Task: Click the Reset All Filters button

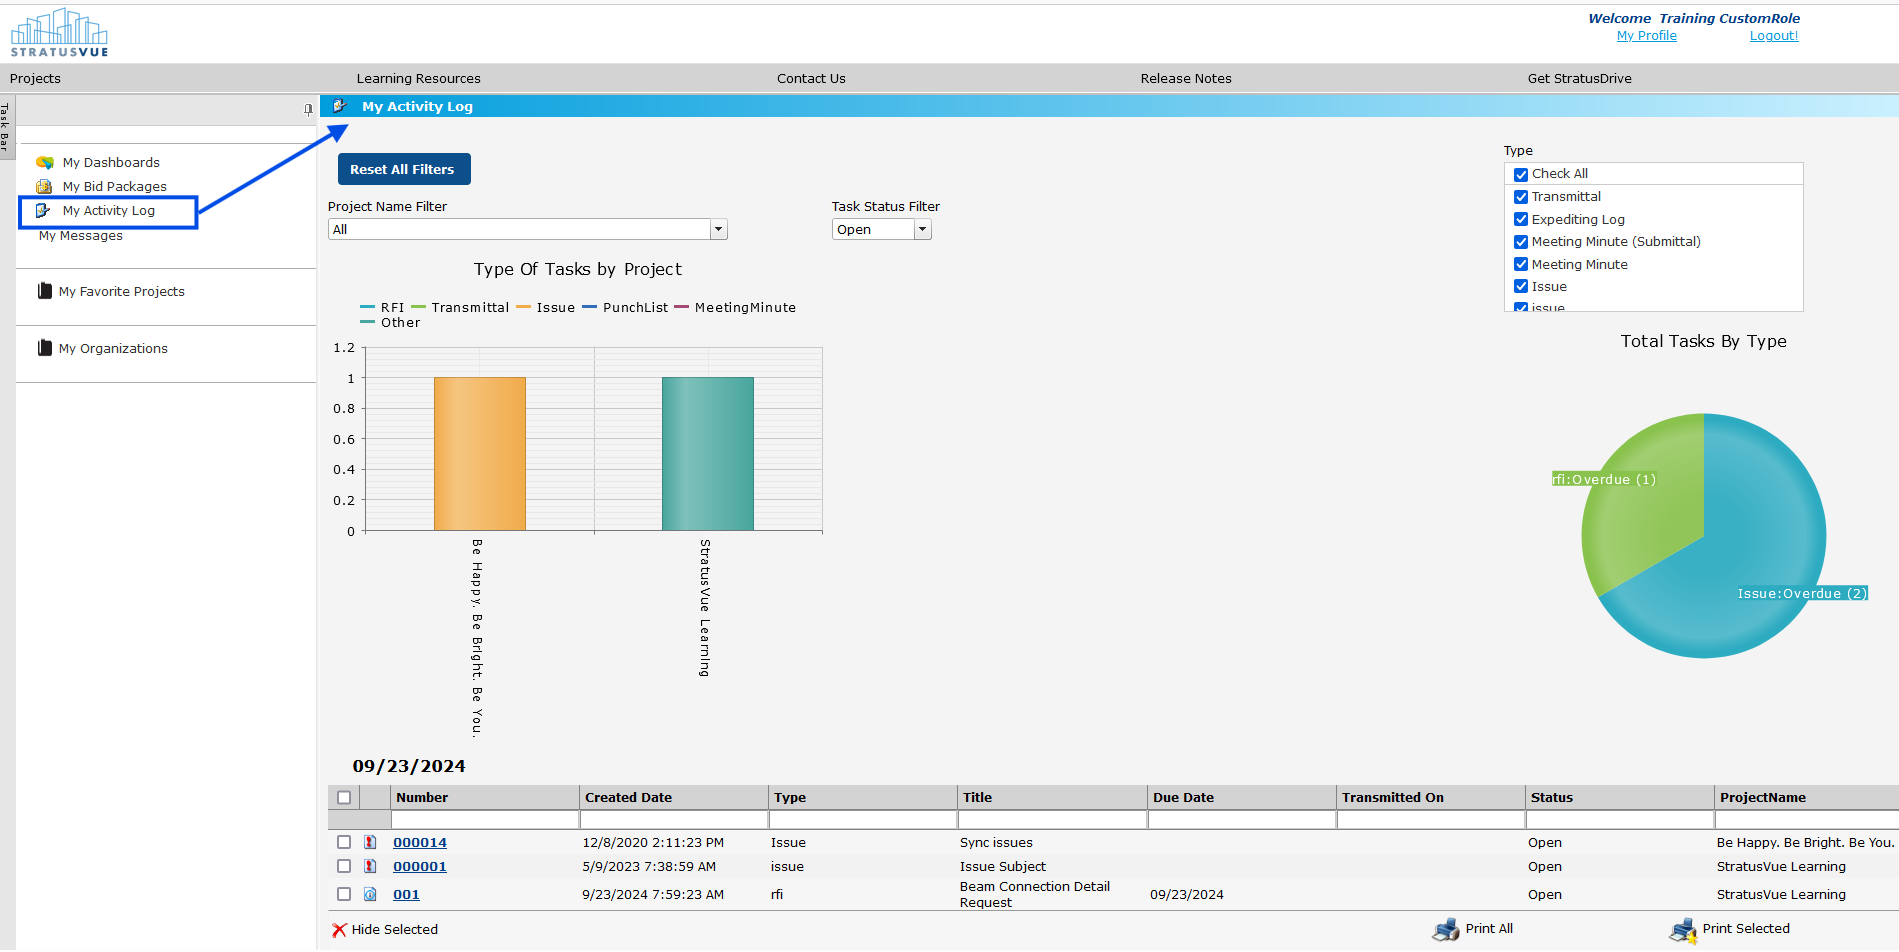Action: pos(404,169)
